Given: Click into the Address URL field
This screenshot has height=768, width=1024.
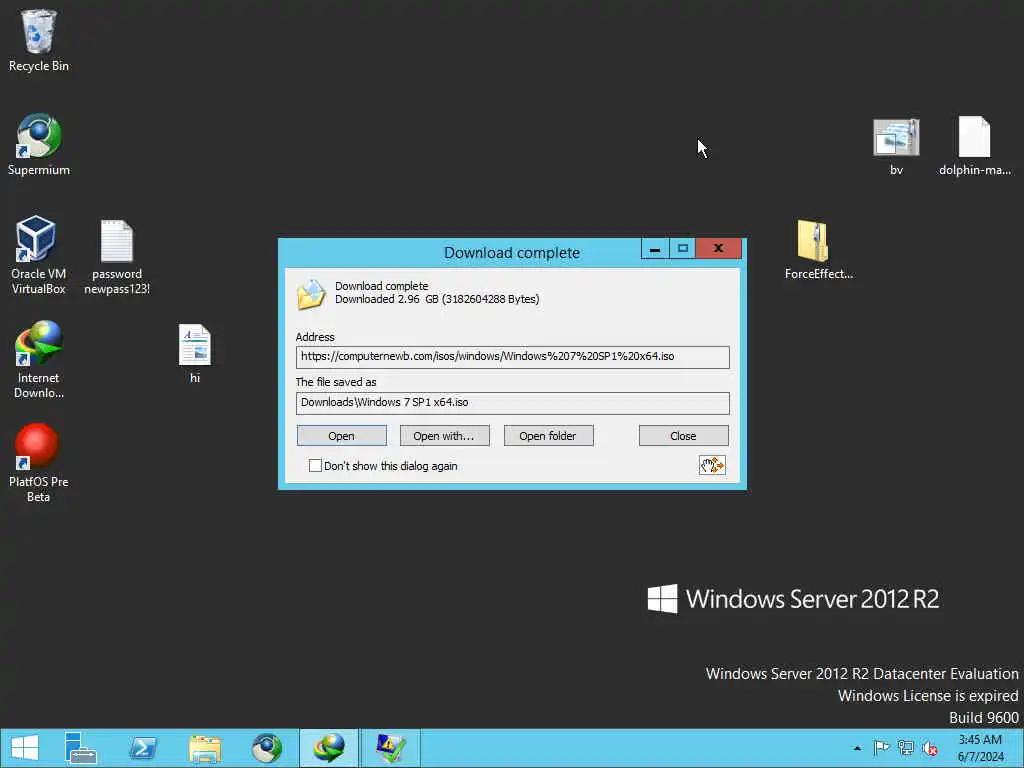Looking at the screenshot, I should 512,357.
